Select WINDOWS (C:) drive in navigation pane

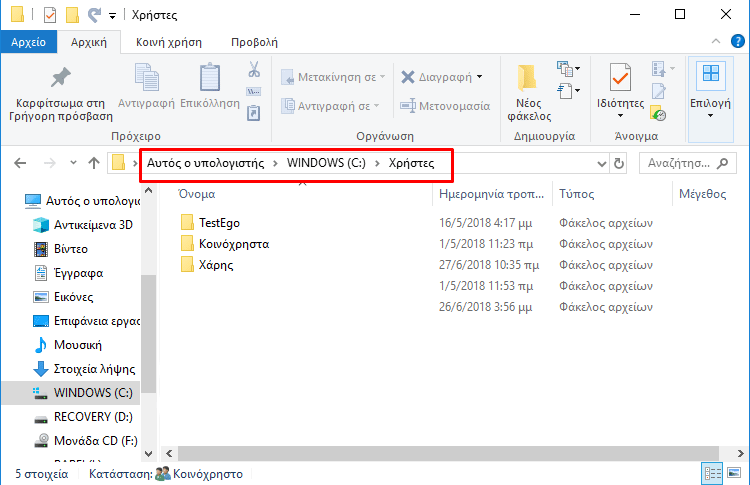pos(71,393)
